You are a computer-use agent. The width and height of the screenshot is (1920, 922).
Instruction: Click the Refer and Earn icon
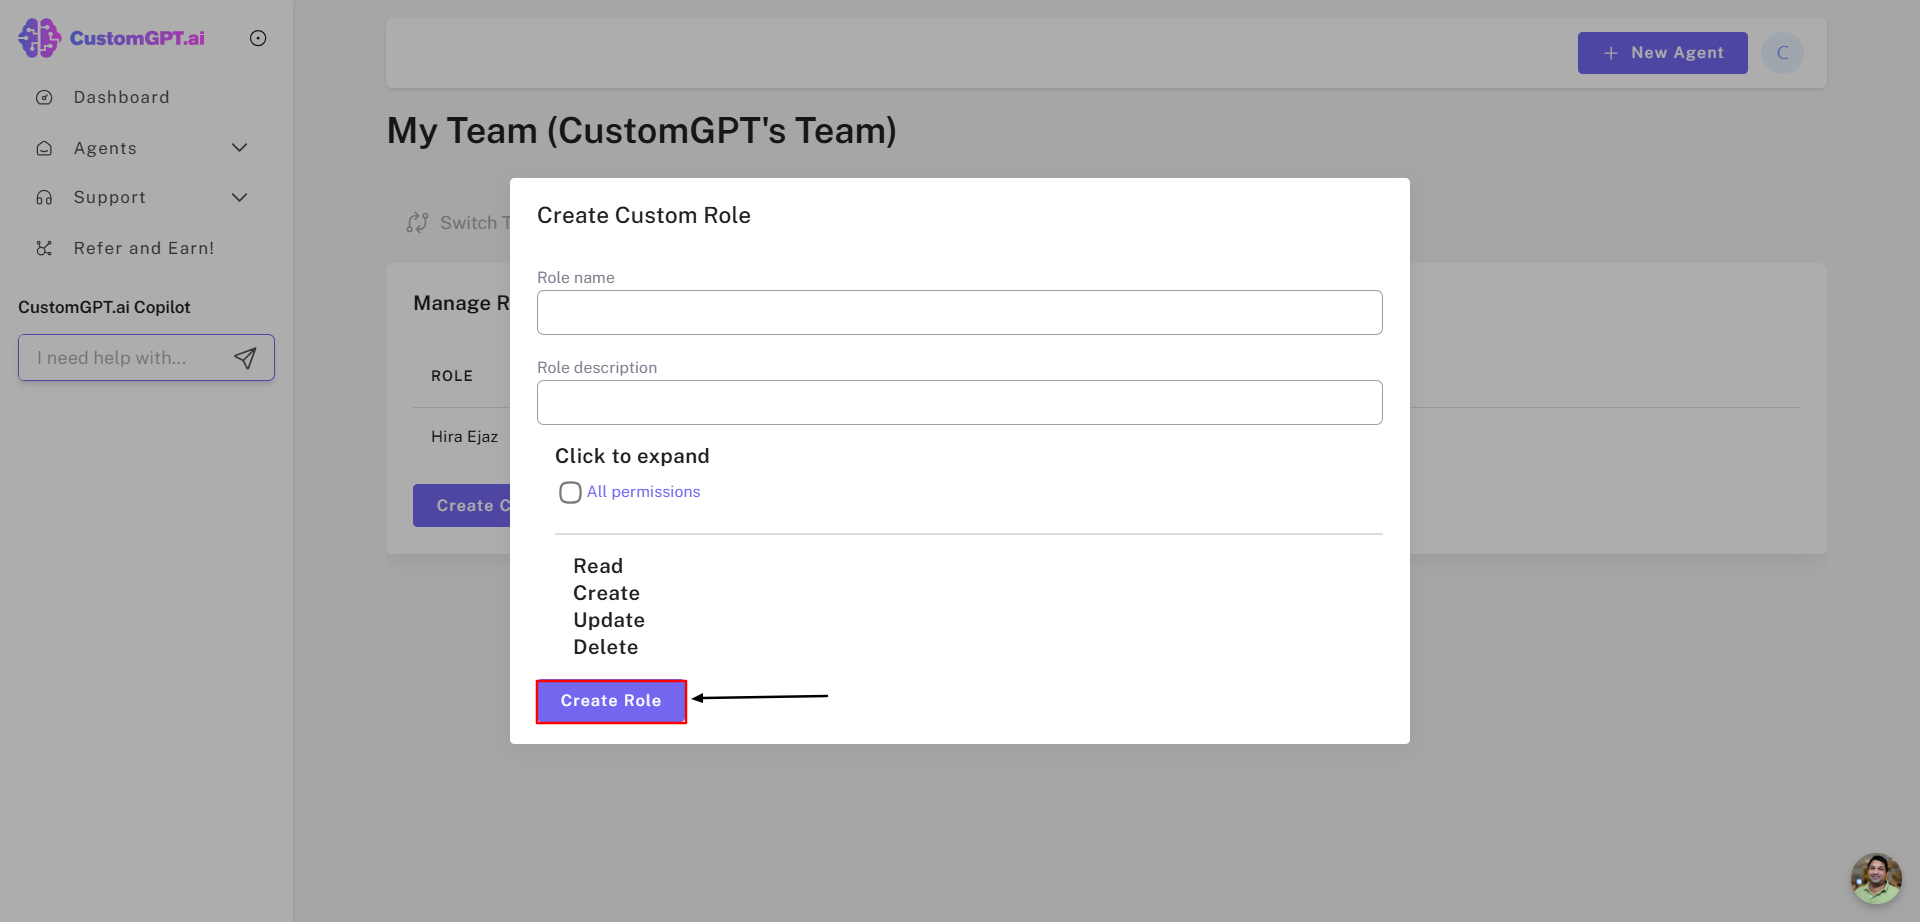point(44,248)
